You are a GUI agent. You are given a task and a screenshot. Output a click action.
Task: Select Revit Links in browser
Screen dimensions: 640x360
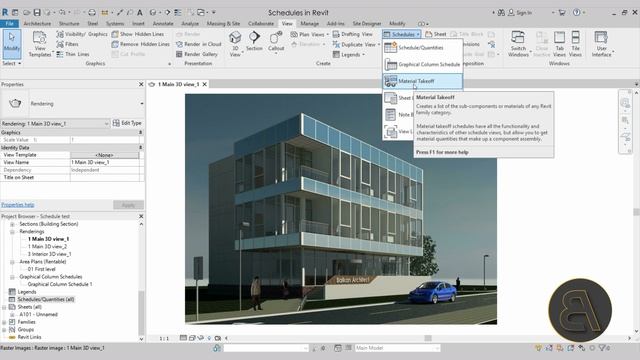pos(29,337)
